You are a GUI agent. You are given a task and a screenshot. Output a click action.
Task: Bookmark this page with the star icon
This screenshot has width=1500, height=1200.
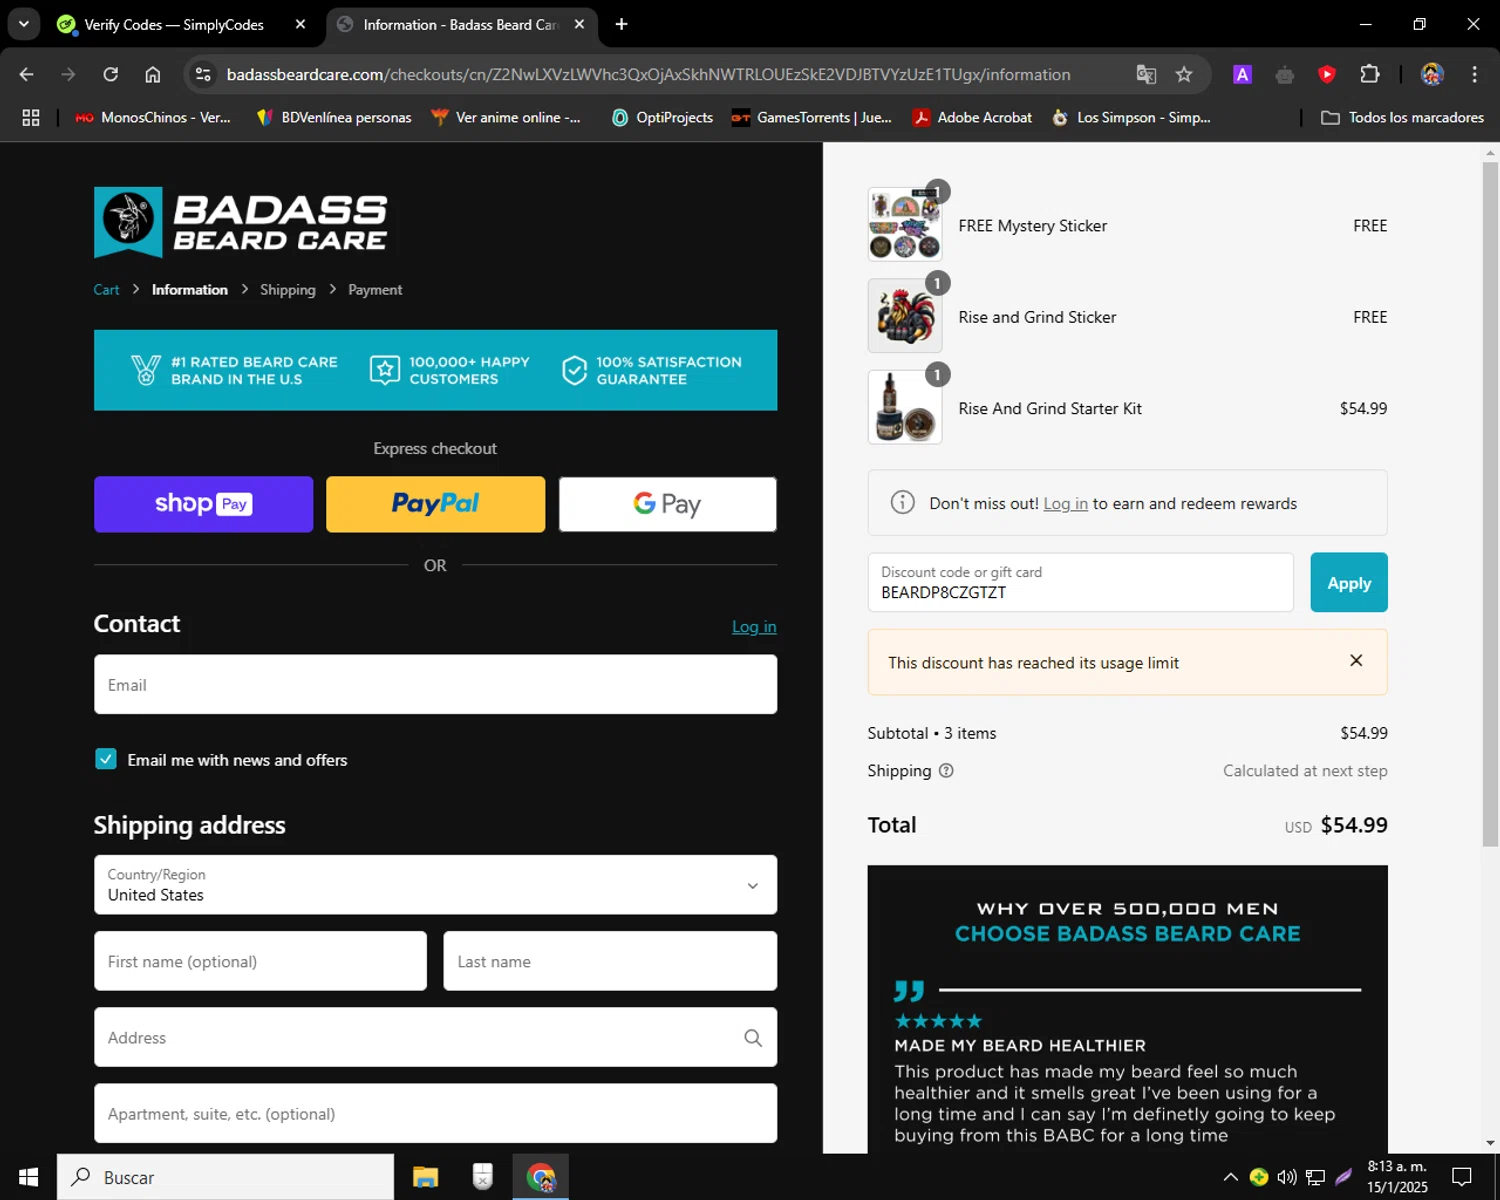pos(1184,74)
